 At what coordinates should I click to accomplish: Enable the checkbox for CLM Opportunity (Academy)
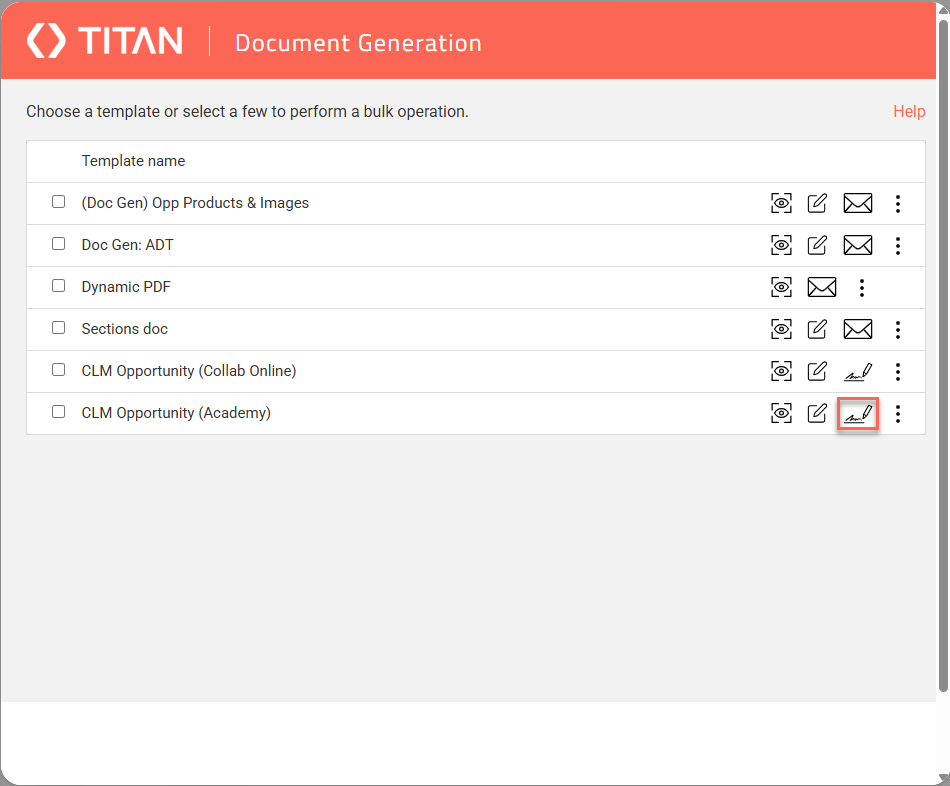pos(58,411)
